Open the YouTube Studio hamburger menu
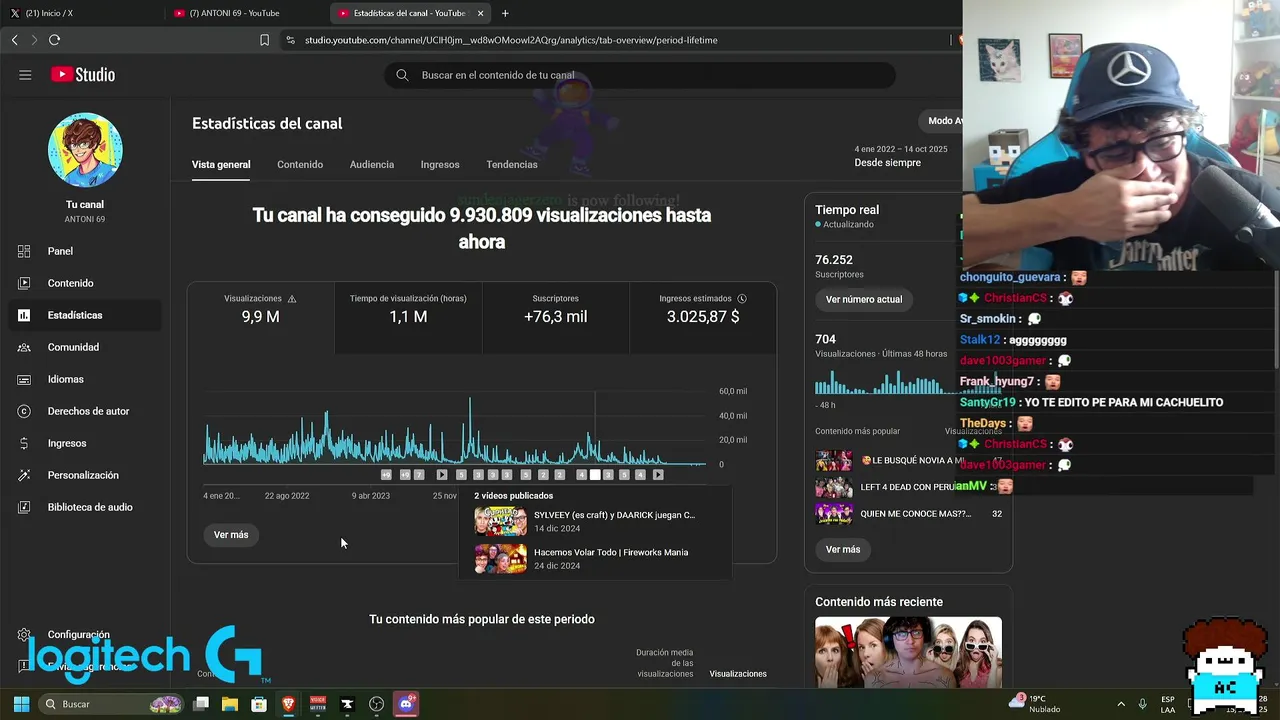This screenshot has height=720, width=1280. 25,75
